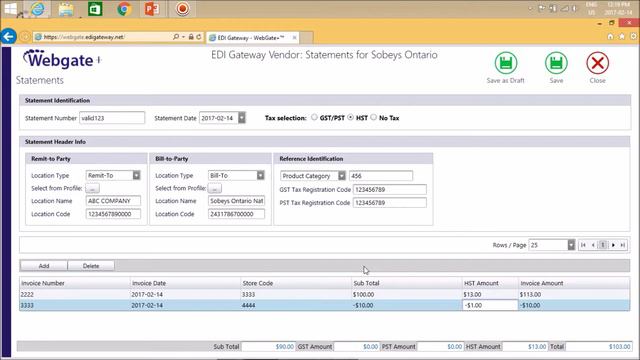Go to previous page of rows

593,245
